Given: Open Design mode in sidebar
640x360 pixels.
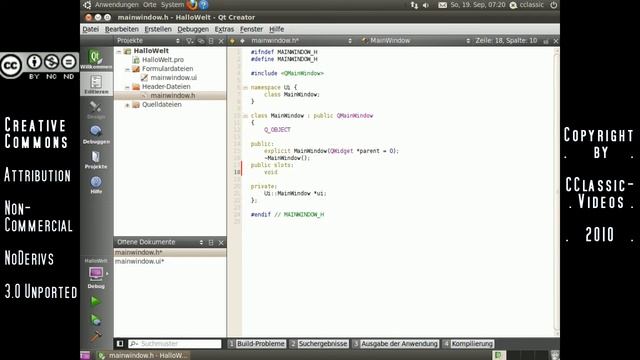Looking at the screenshot, I should pyautogui.click(x=96, y=110).
